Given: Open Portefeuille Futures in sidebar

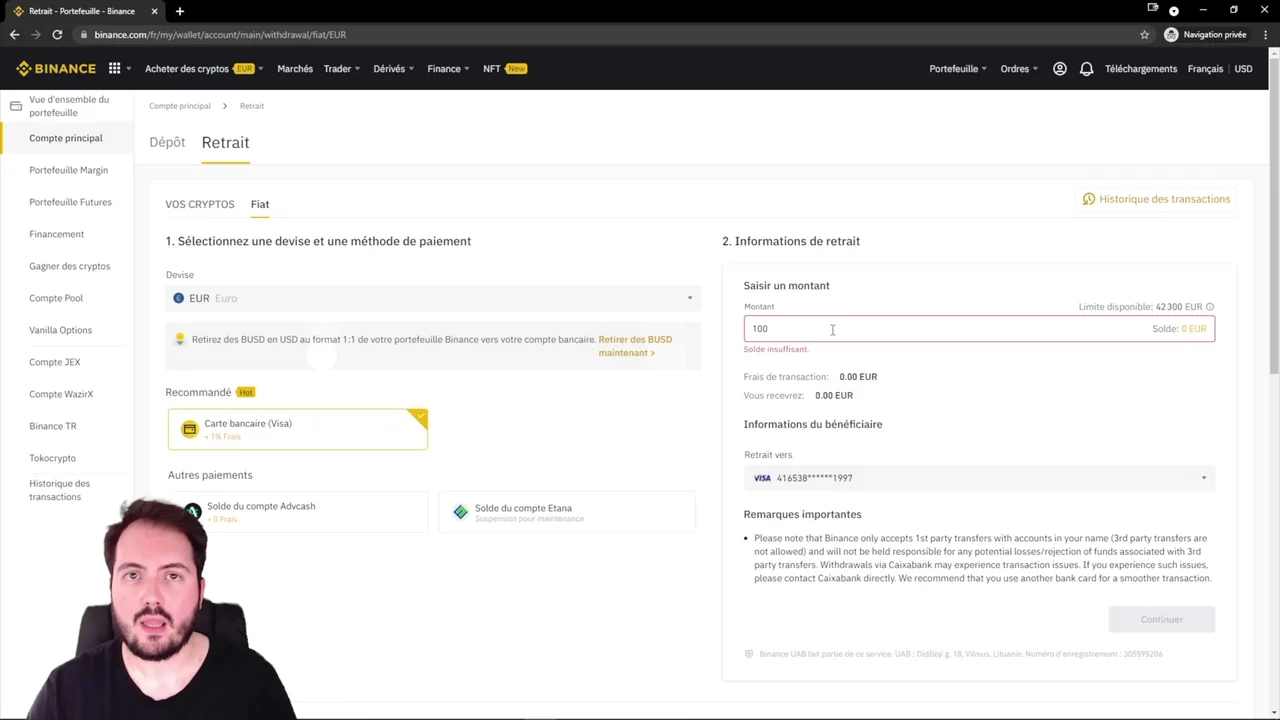Looking at the screenshot, I should coord(71,202).
